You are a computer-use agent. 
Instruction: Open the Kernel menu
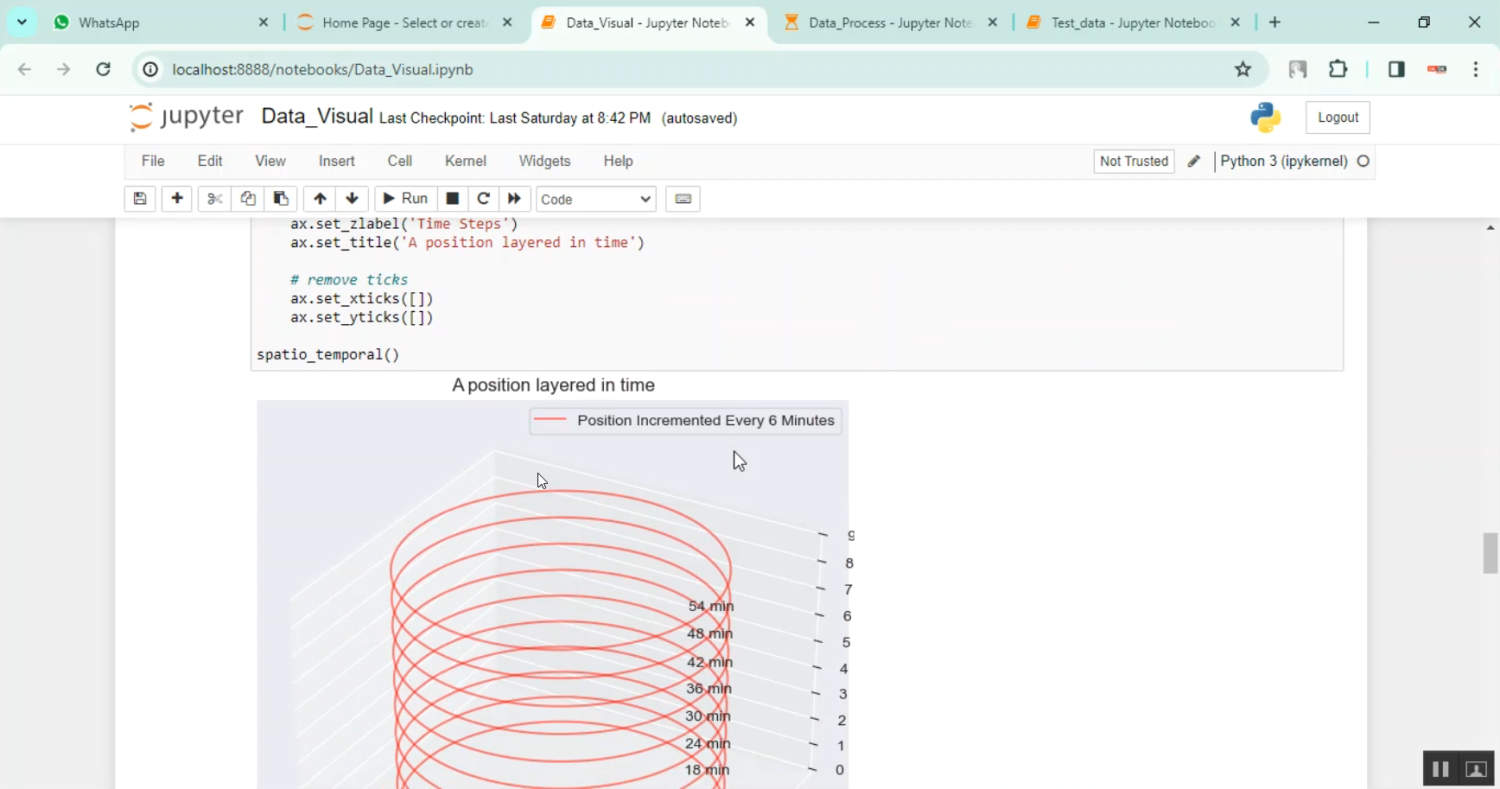pos(465,161)
